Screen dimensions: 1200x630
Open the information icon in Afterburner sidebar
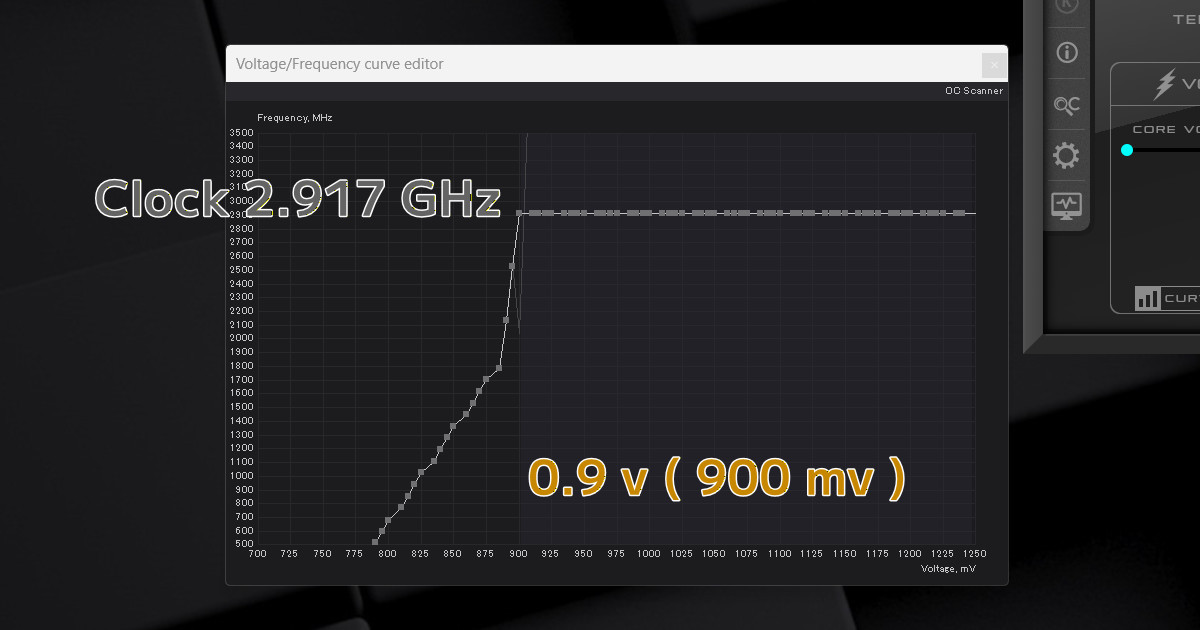1066,52
